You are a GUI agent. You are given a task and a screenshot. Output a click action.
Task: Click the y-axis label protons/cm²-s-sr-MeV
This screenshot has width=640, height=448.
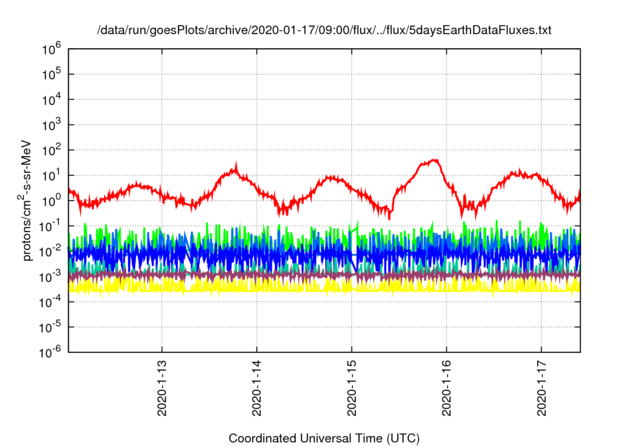pos(24,200)
